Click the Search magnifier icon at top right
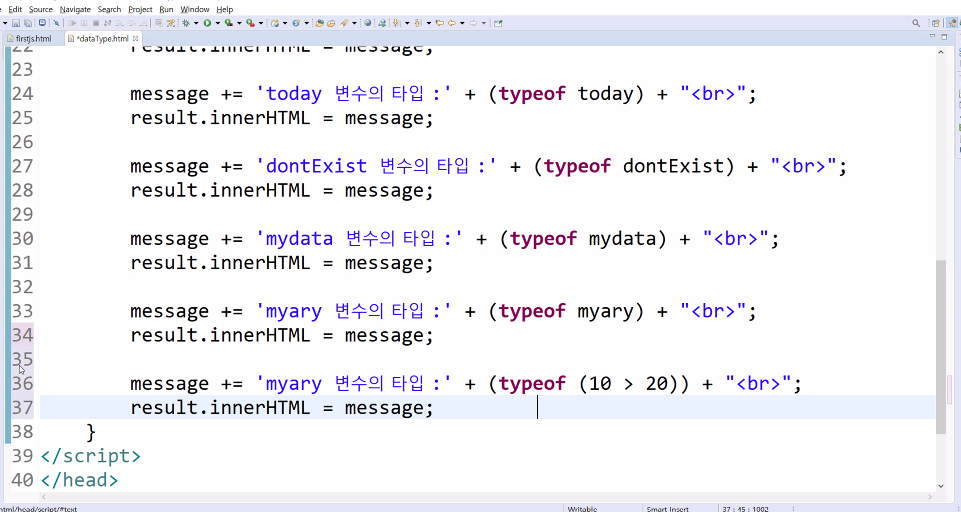This screenshot has width=961, height=512. 916,23
